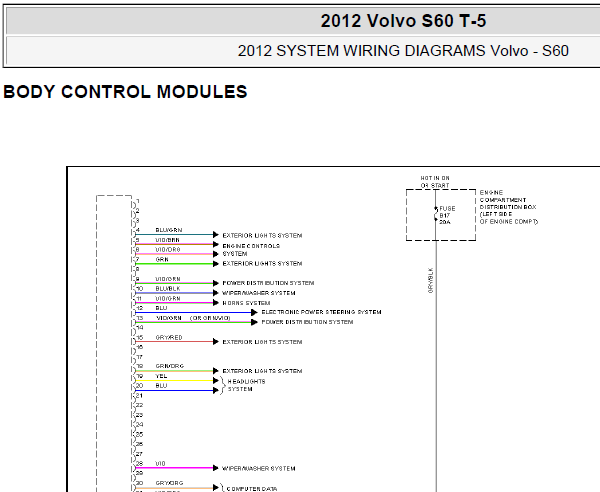Click the 'HOT IN ON OR START' label

(x=435, y=182)
